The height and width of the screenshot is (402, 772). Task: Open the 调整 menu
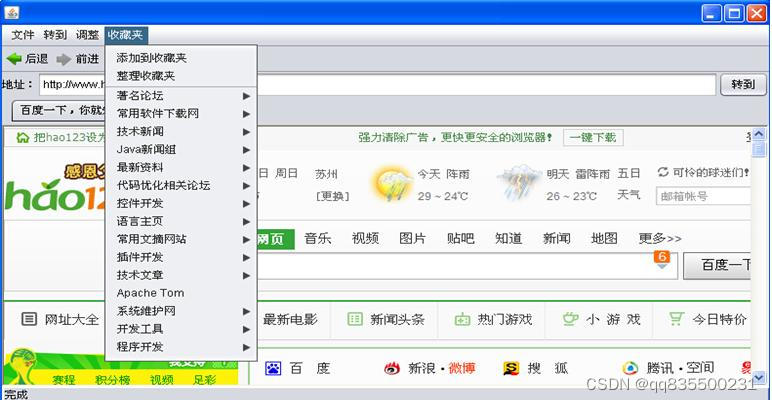tap(87, 35)
